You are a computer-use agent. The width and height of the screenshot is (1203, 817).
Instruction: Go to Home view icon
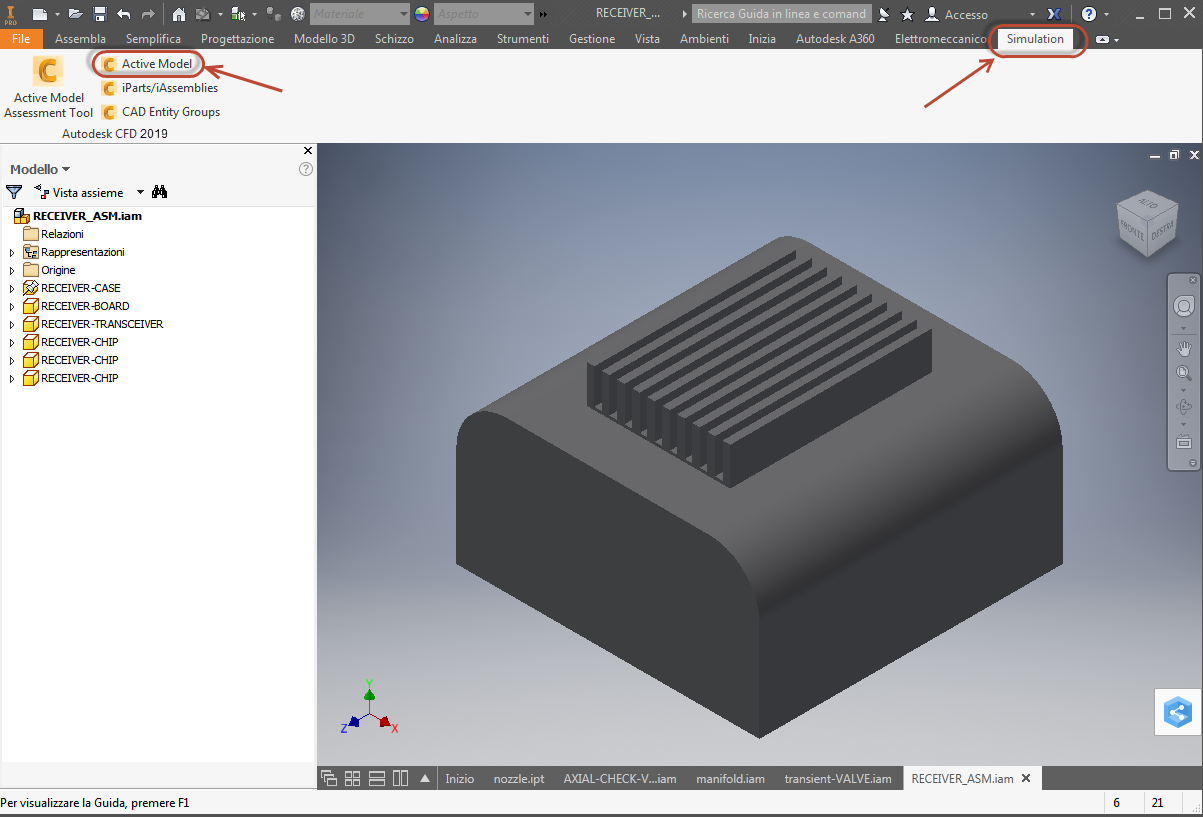(179, 14)
